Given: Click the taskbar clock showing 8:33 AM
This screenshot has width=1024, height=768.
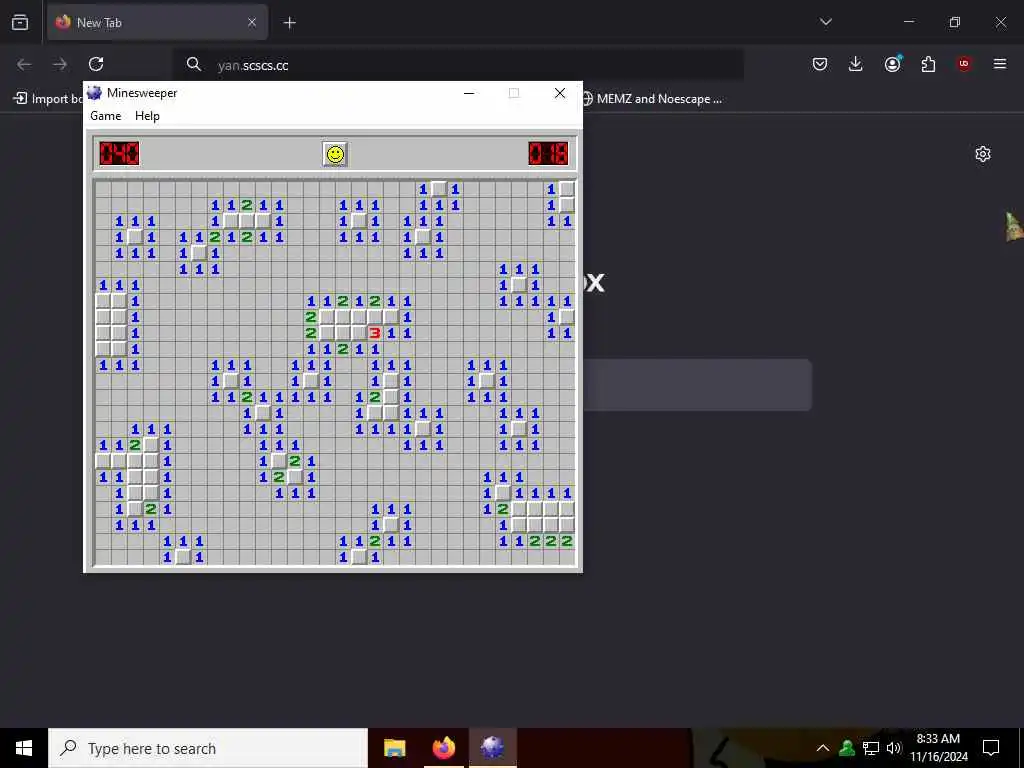Looking at the screenshot, I should (939, 748).
